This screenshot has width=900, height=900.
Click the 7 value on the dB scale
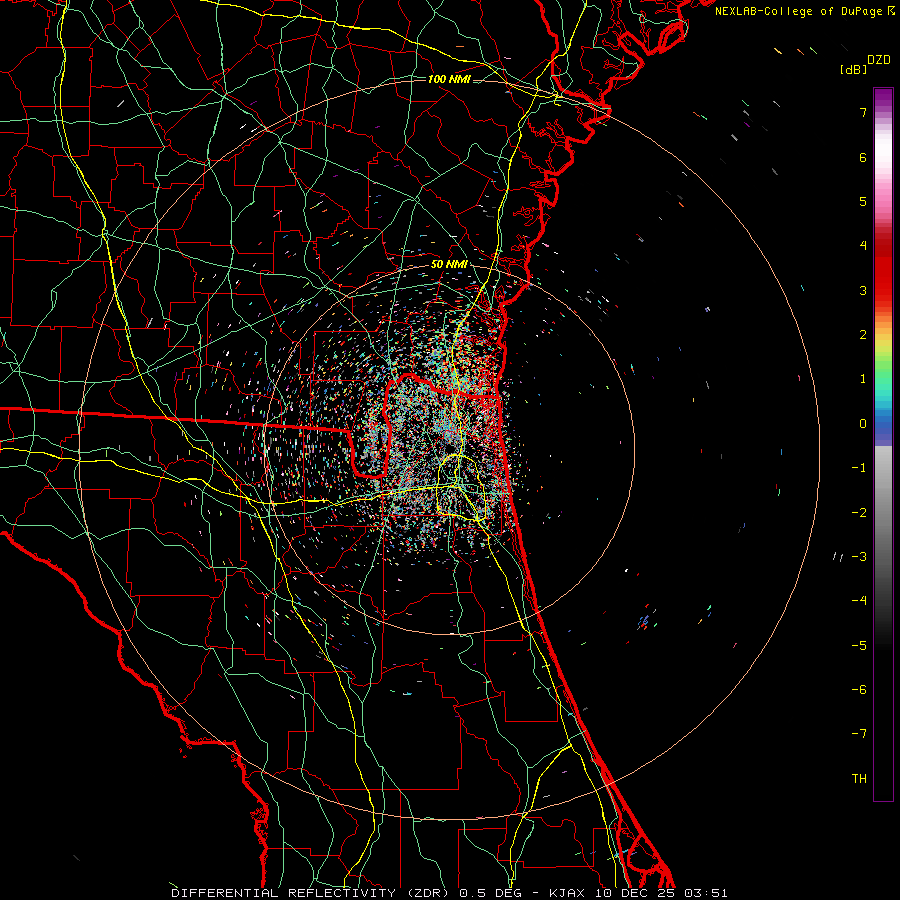click(x=863, y=112)
